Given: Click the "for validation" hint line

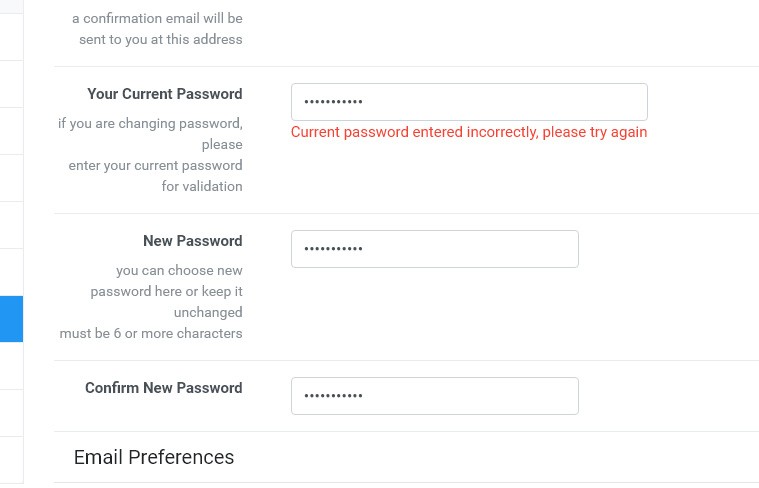Looking at the screenshot, I should (201, 186).
